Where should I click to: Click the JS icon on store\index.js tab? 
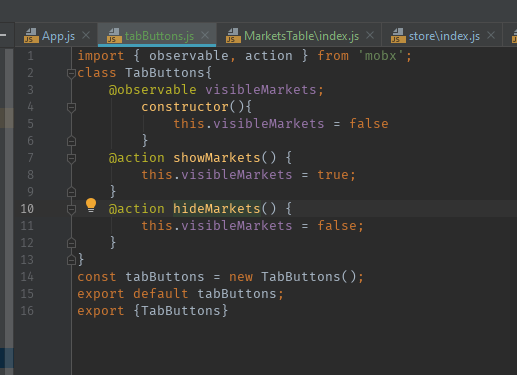pos(398,36)
